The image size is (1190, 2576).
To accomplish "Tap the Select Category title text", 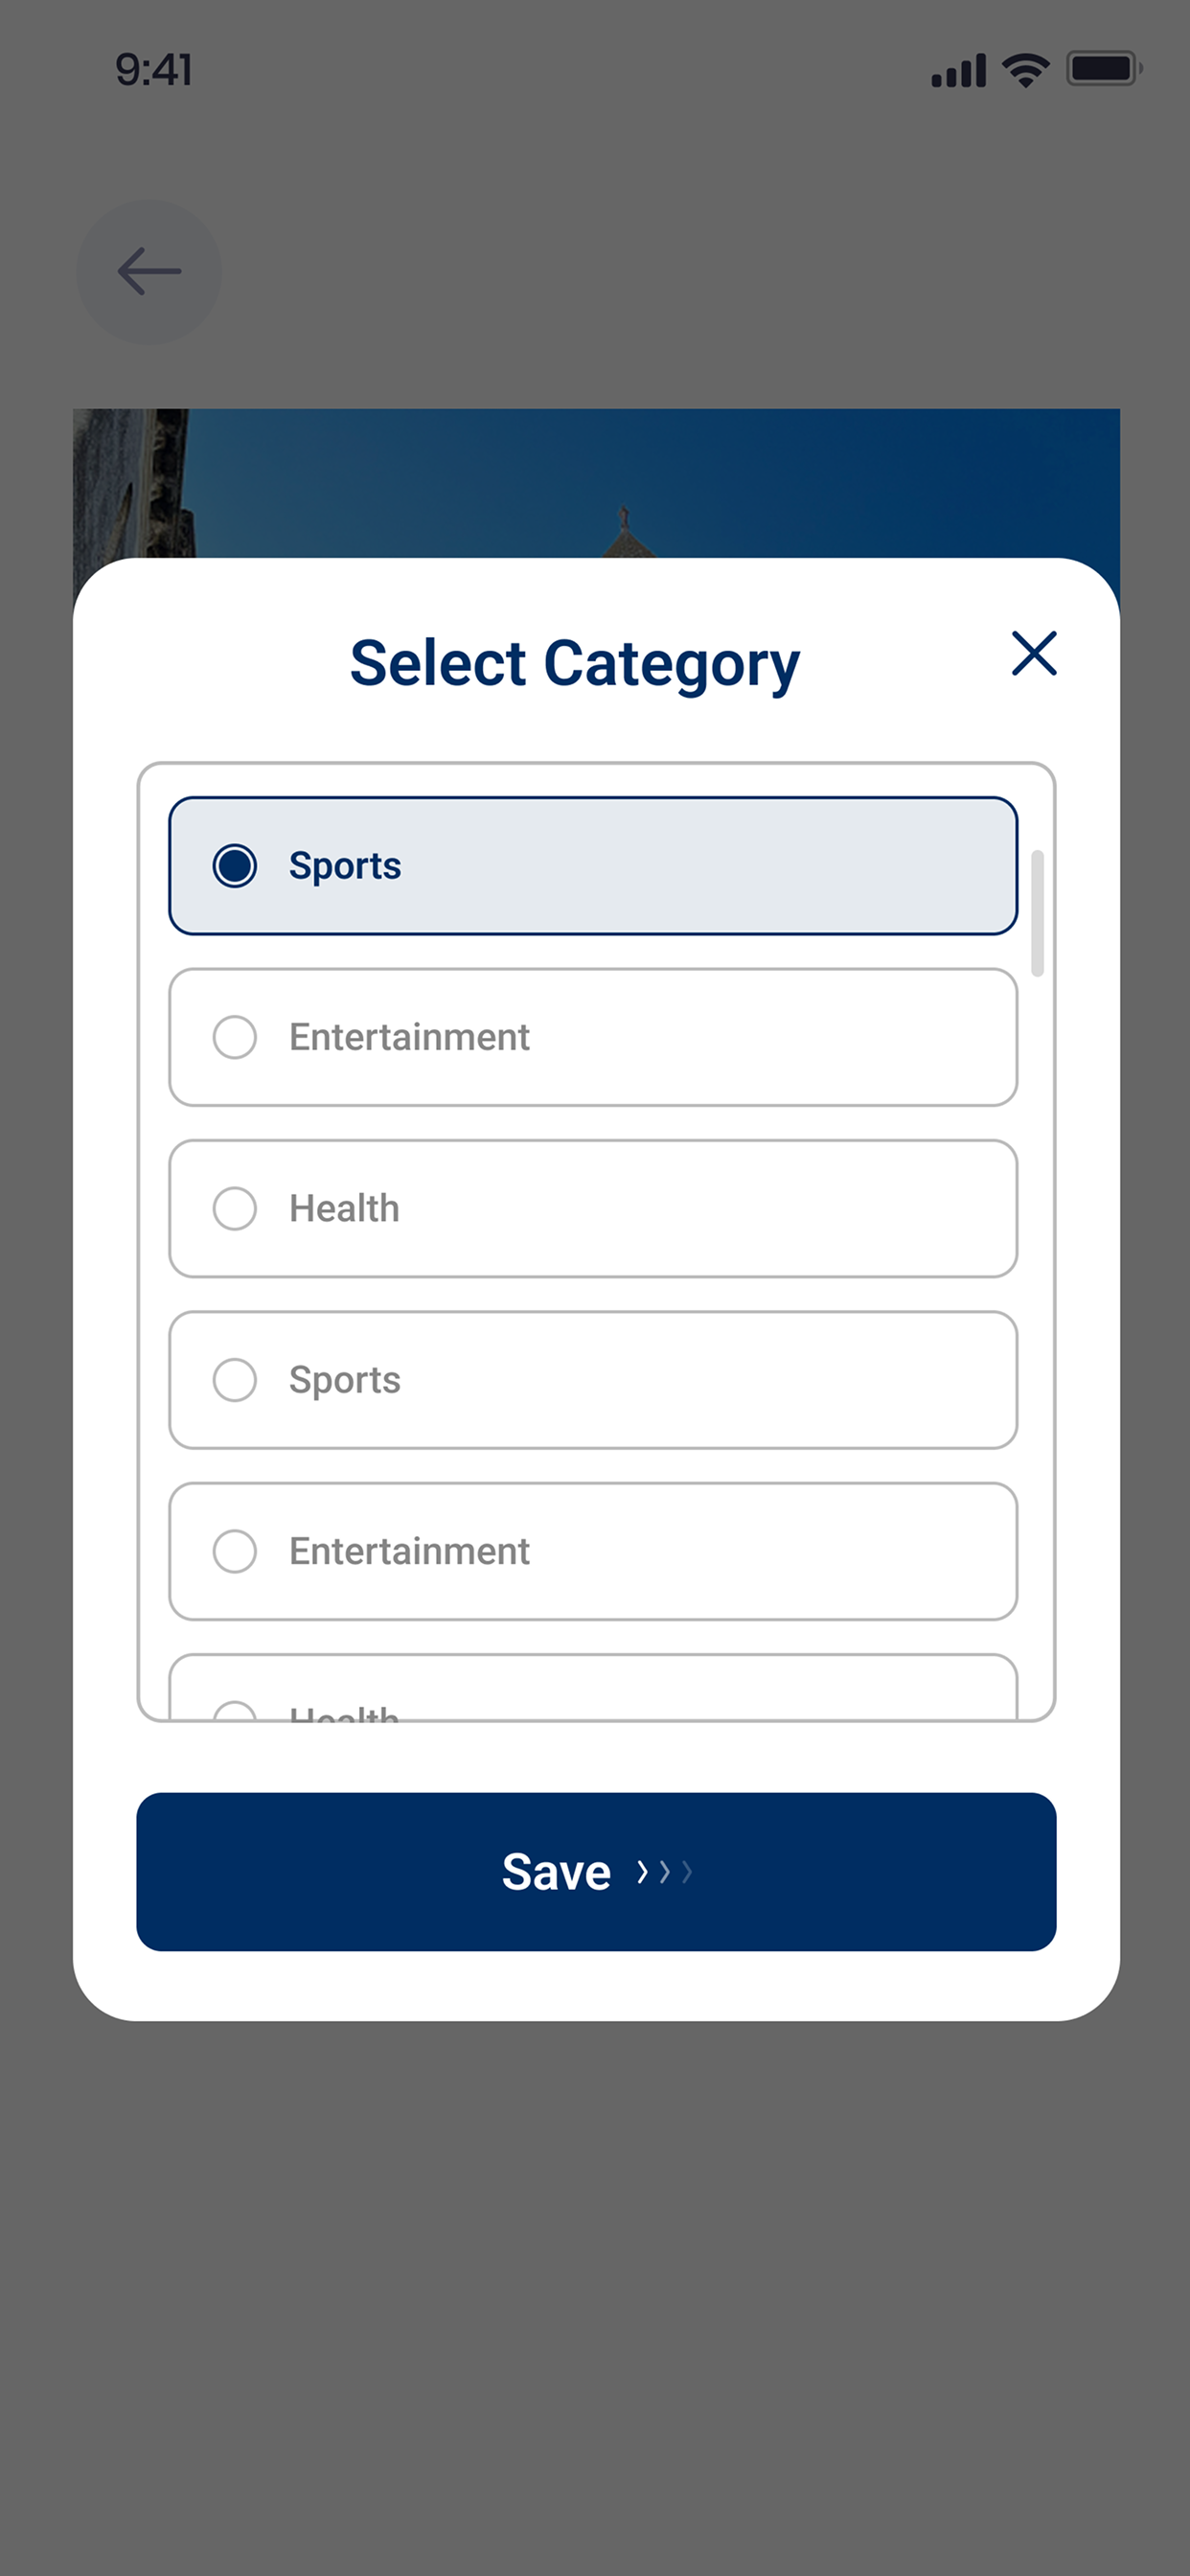I will pos(575,664).
